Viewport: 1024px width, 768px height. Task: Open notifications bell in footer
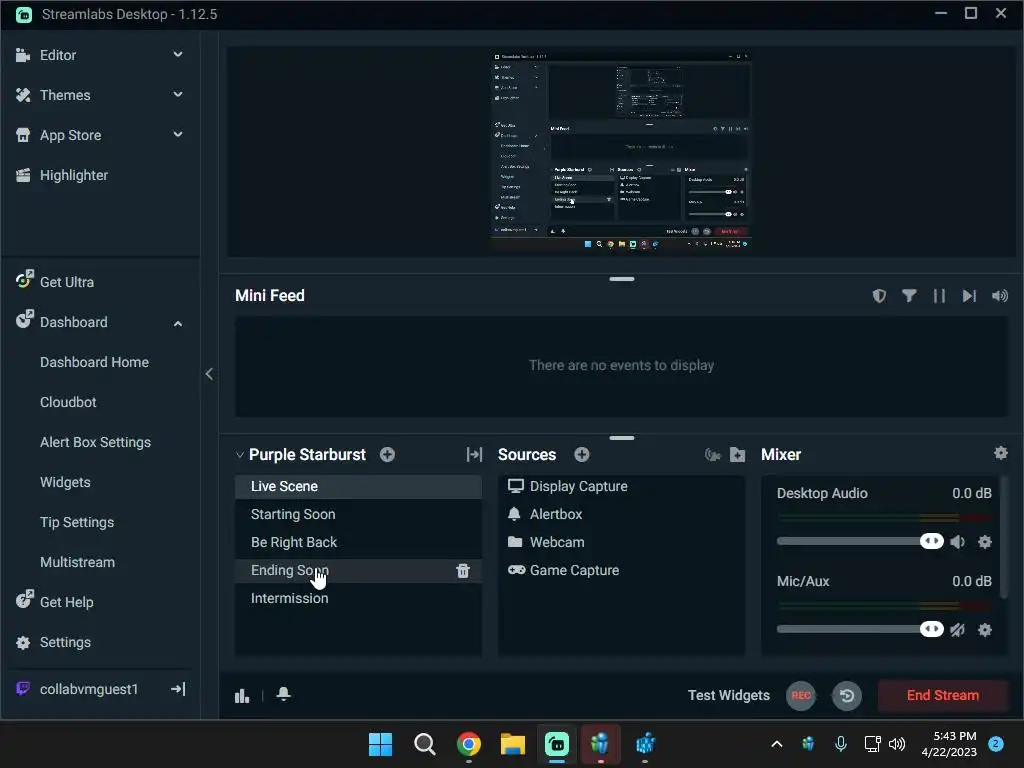(283, 694)
